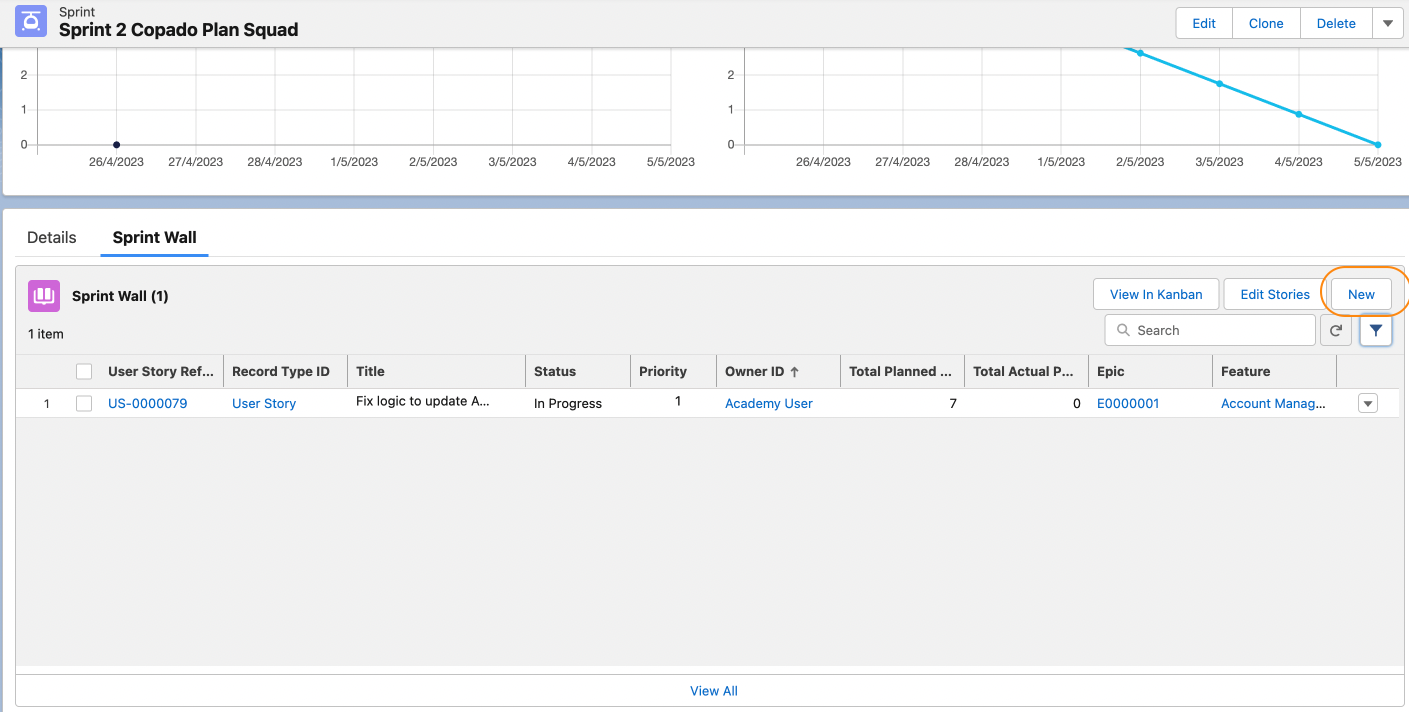Sort by Record Type ID column header

click(285, 371)
